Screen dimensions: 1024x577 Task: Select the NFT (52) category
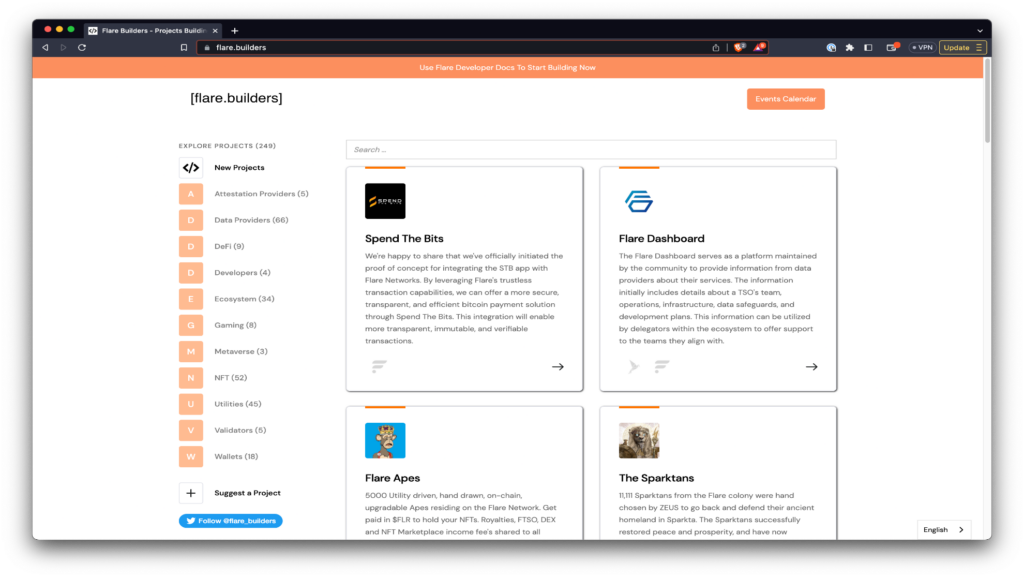[x=230, y=378]
